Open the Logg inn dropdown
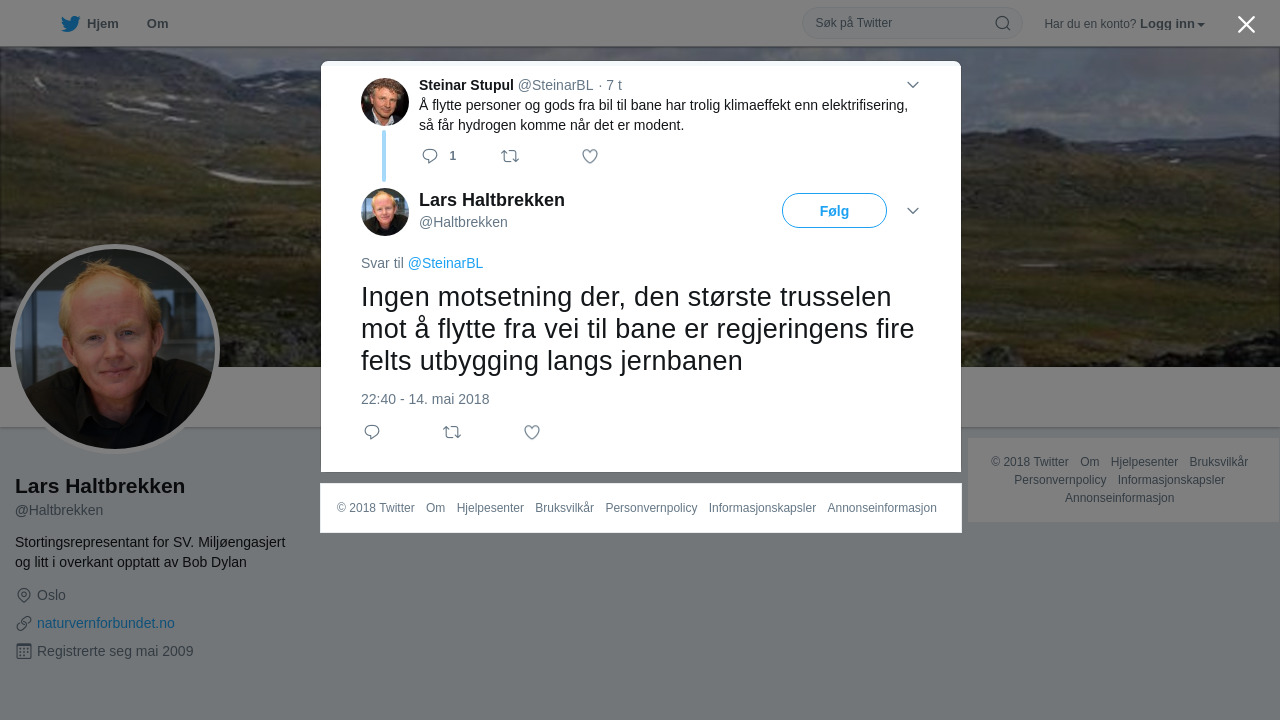 click(1172, 24)
